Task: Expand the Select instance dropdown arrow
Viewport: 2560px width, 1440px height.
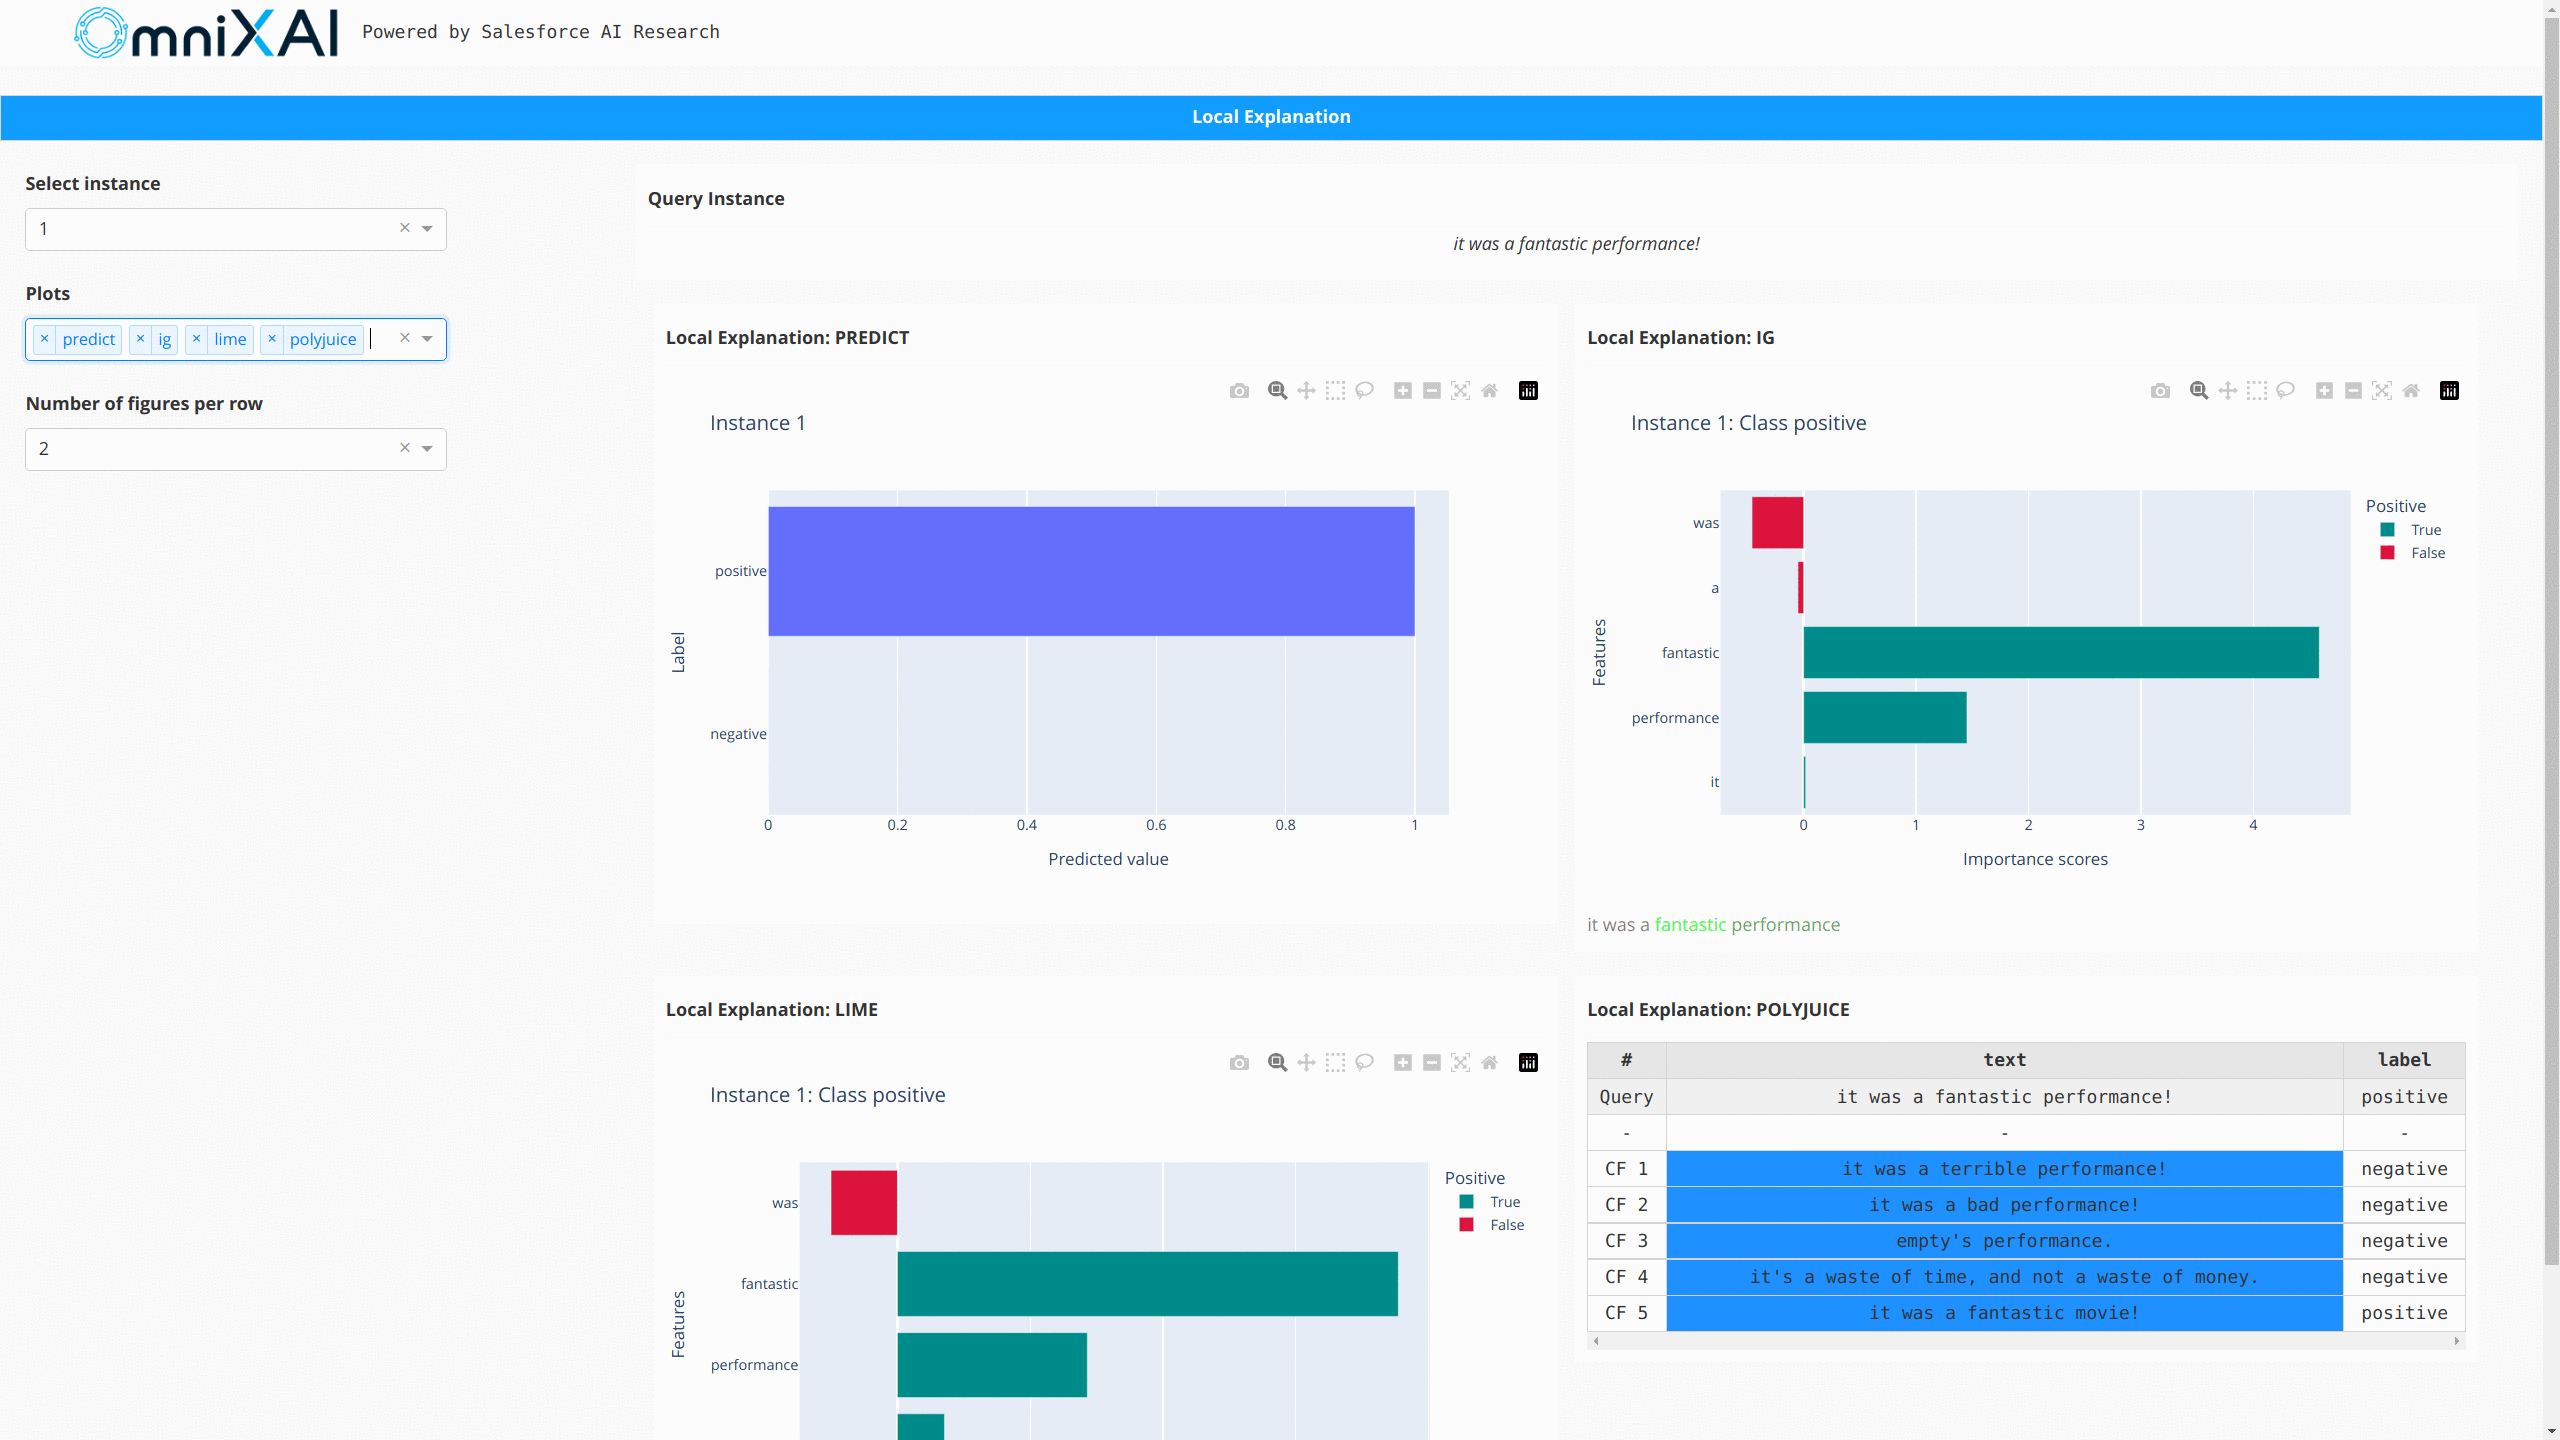Action: point(427,229)
